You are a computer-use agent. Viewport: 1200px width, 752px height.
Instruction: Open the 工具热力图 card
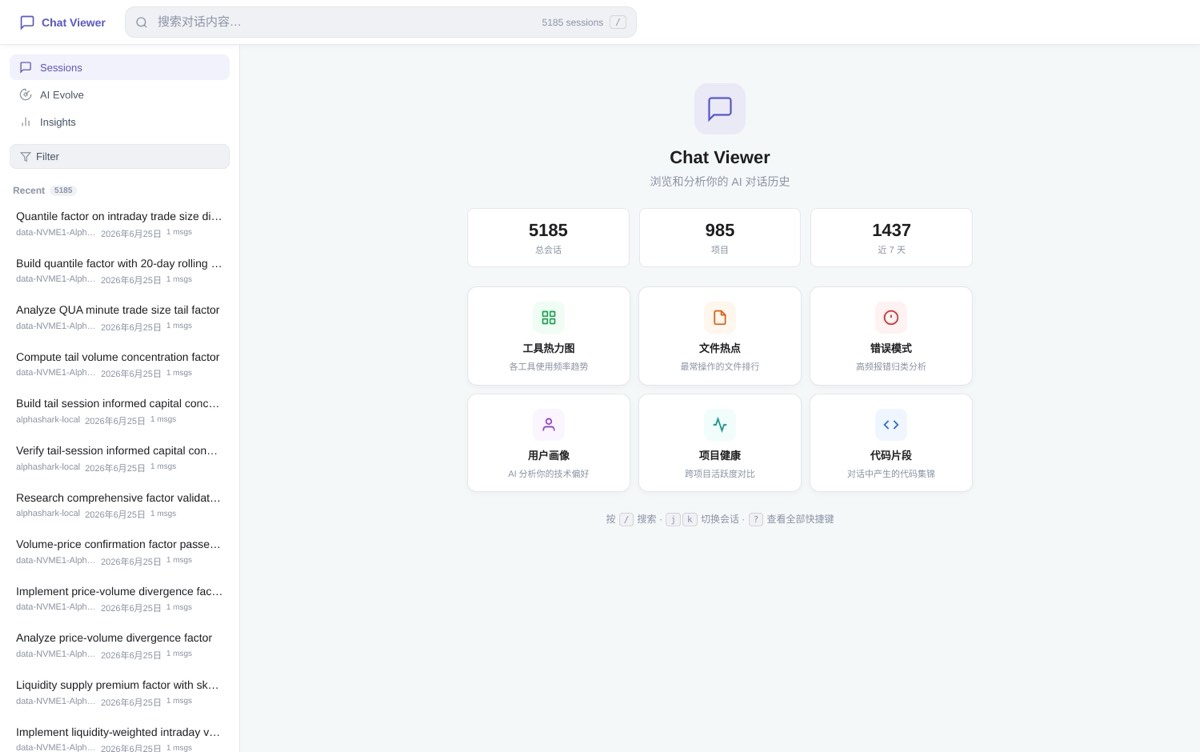click(x=549, y=336)
